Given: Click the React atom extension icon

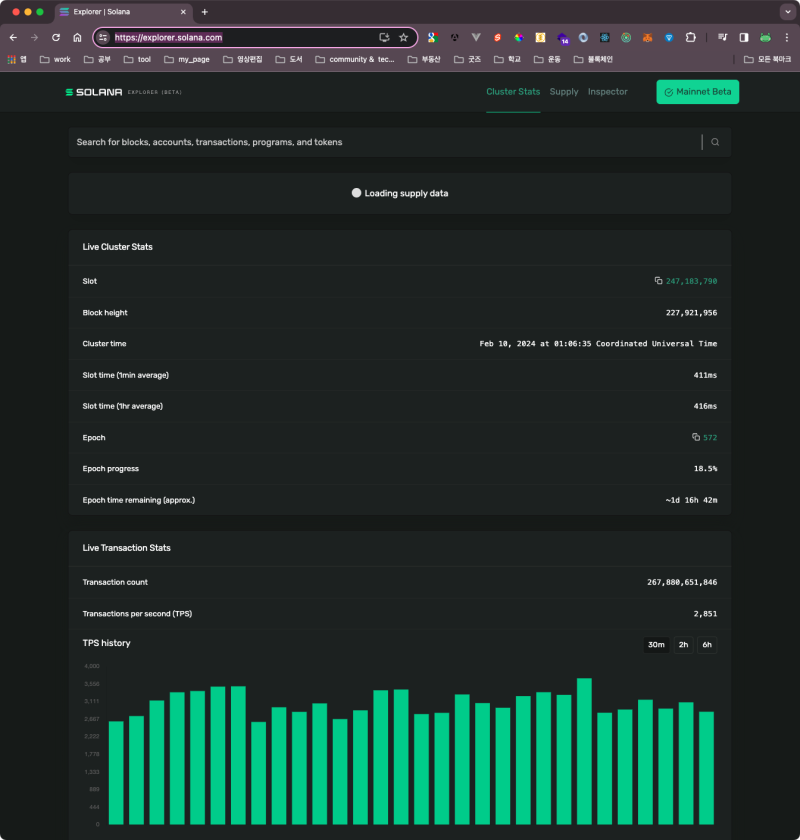Looking at the screenshot, I should pyautogui.click(x=604, y=38).
